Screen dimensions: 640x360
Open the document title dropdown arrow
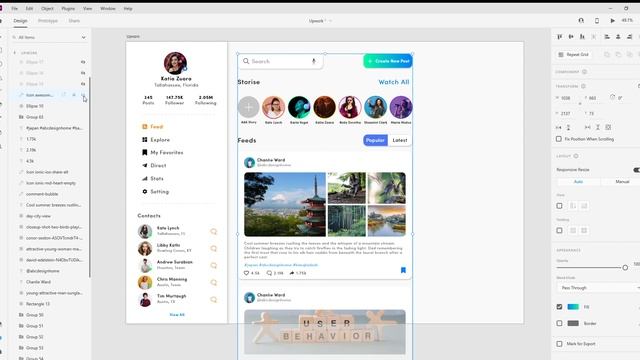[x=330, y=21]
